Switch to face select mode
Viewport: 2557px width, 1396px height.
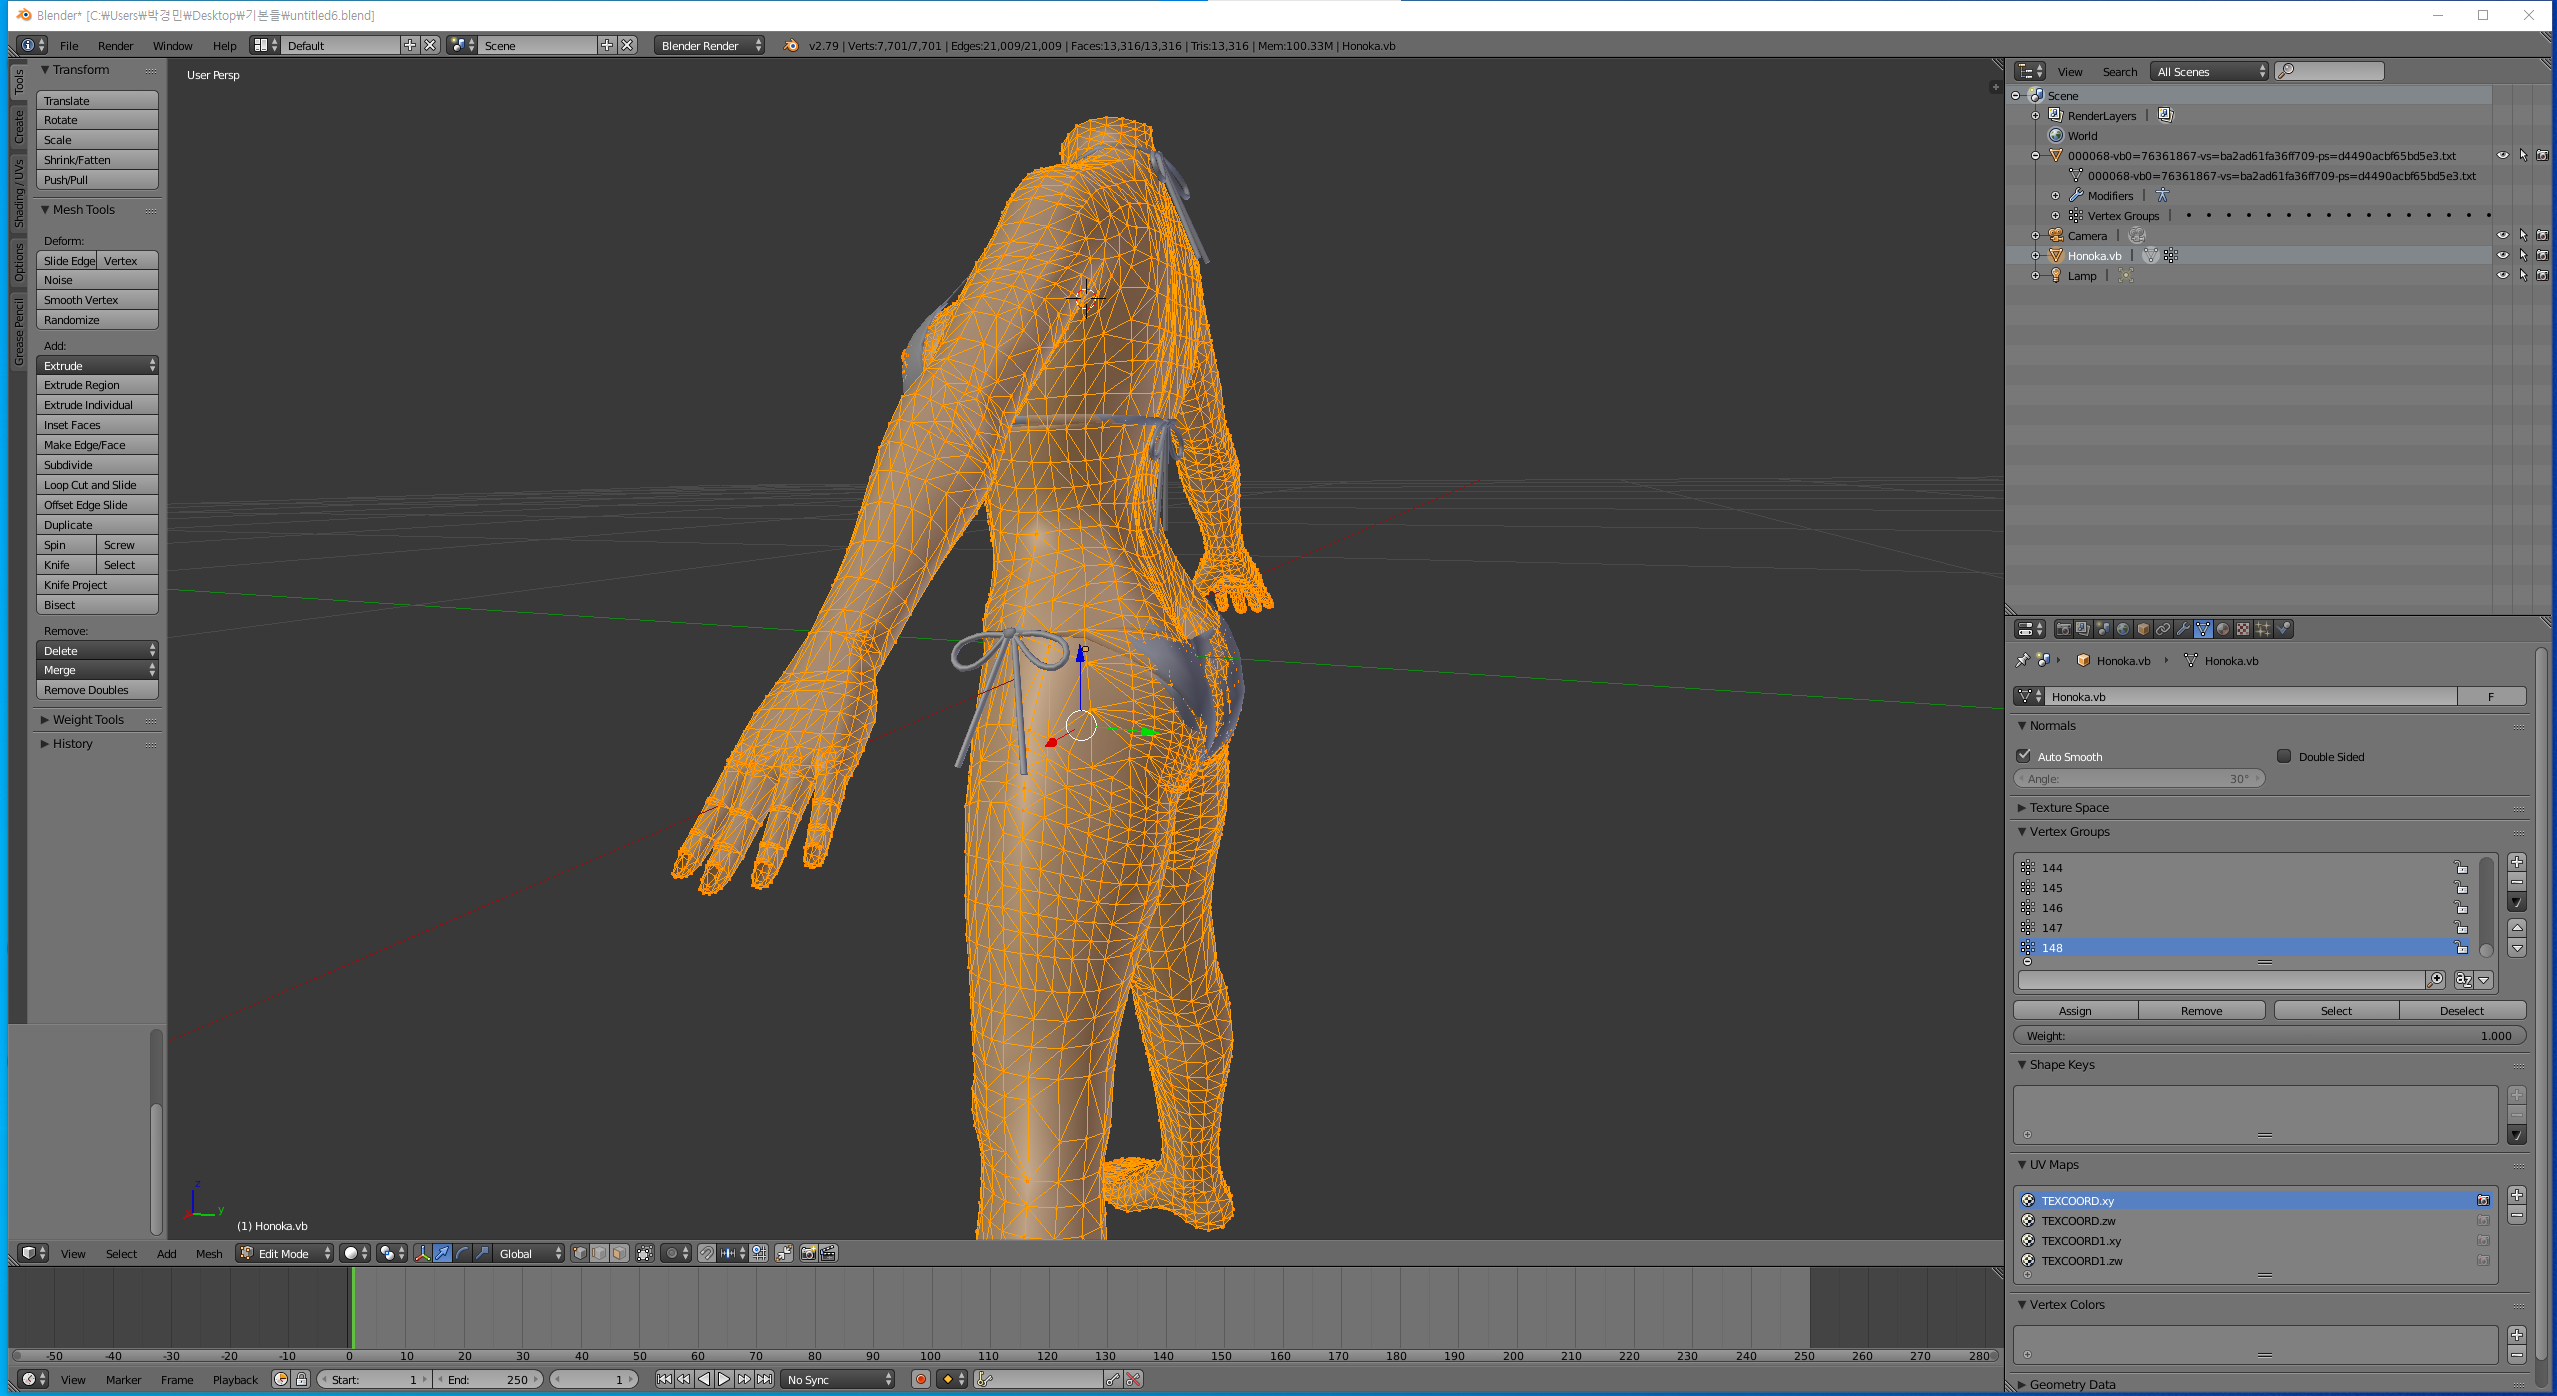click(619, 1253)
